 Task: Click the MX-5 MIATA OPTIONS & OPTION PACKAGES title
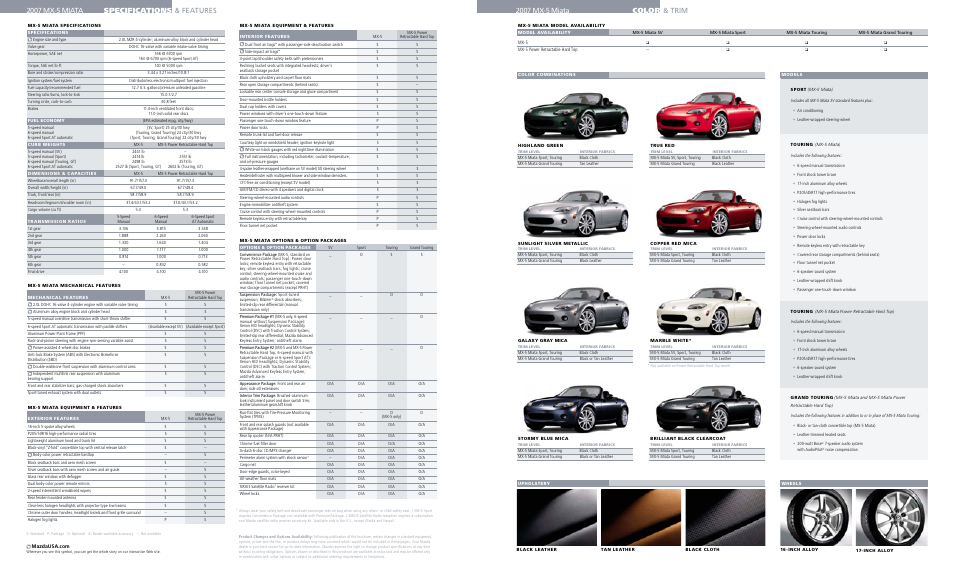293,240
